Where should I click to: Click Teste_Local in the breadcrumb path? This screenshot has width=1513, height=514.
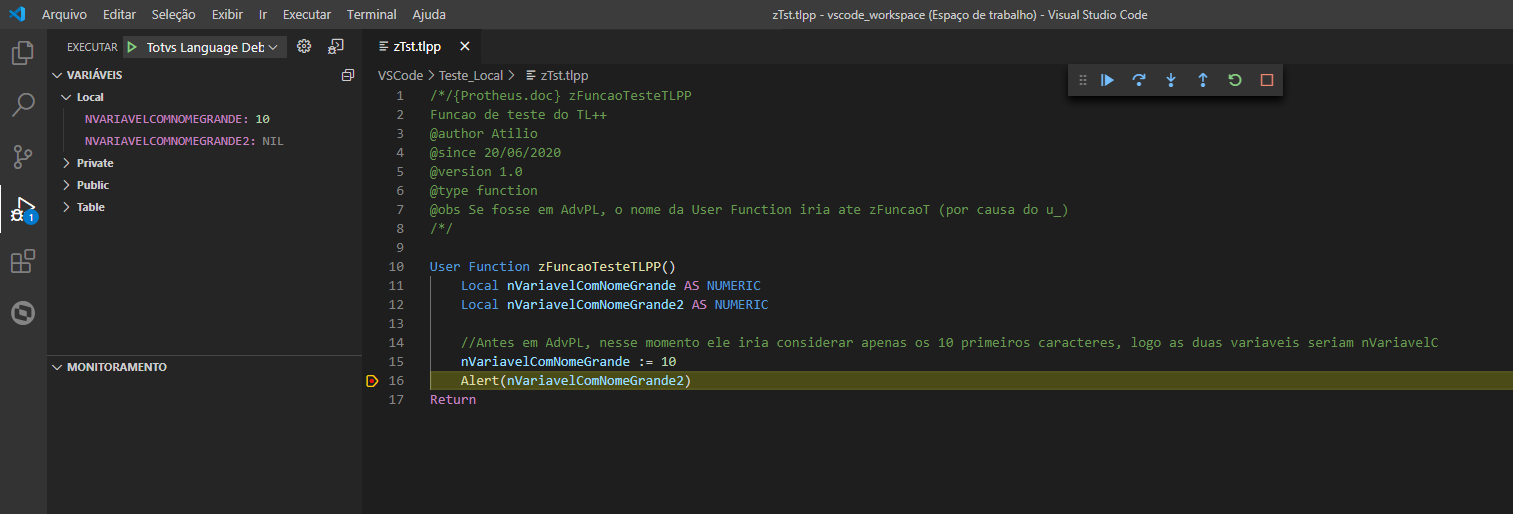[x=472, y=75]
